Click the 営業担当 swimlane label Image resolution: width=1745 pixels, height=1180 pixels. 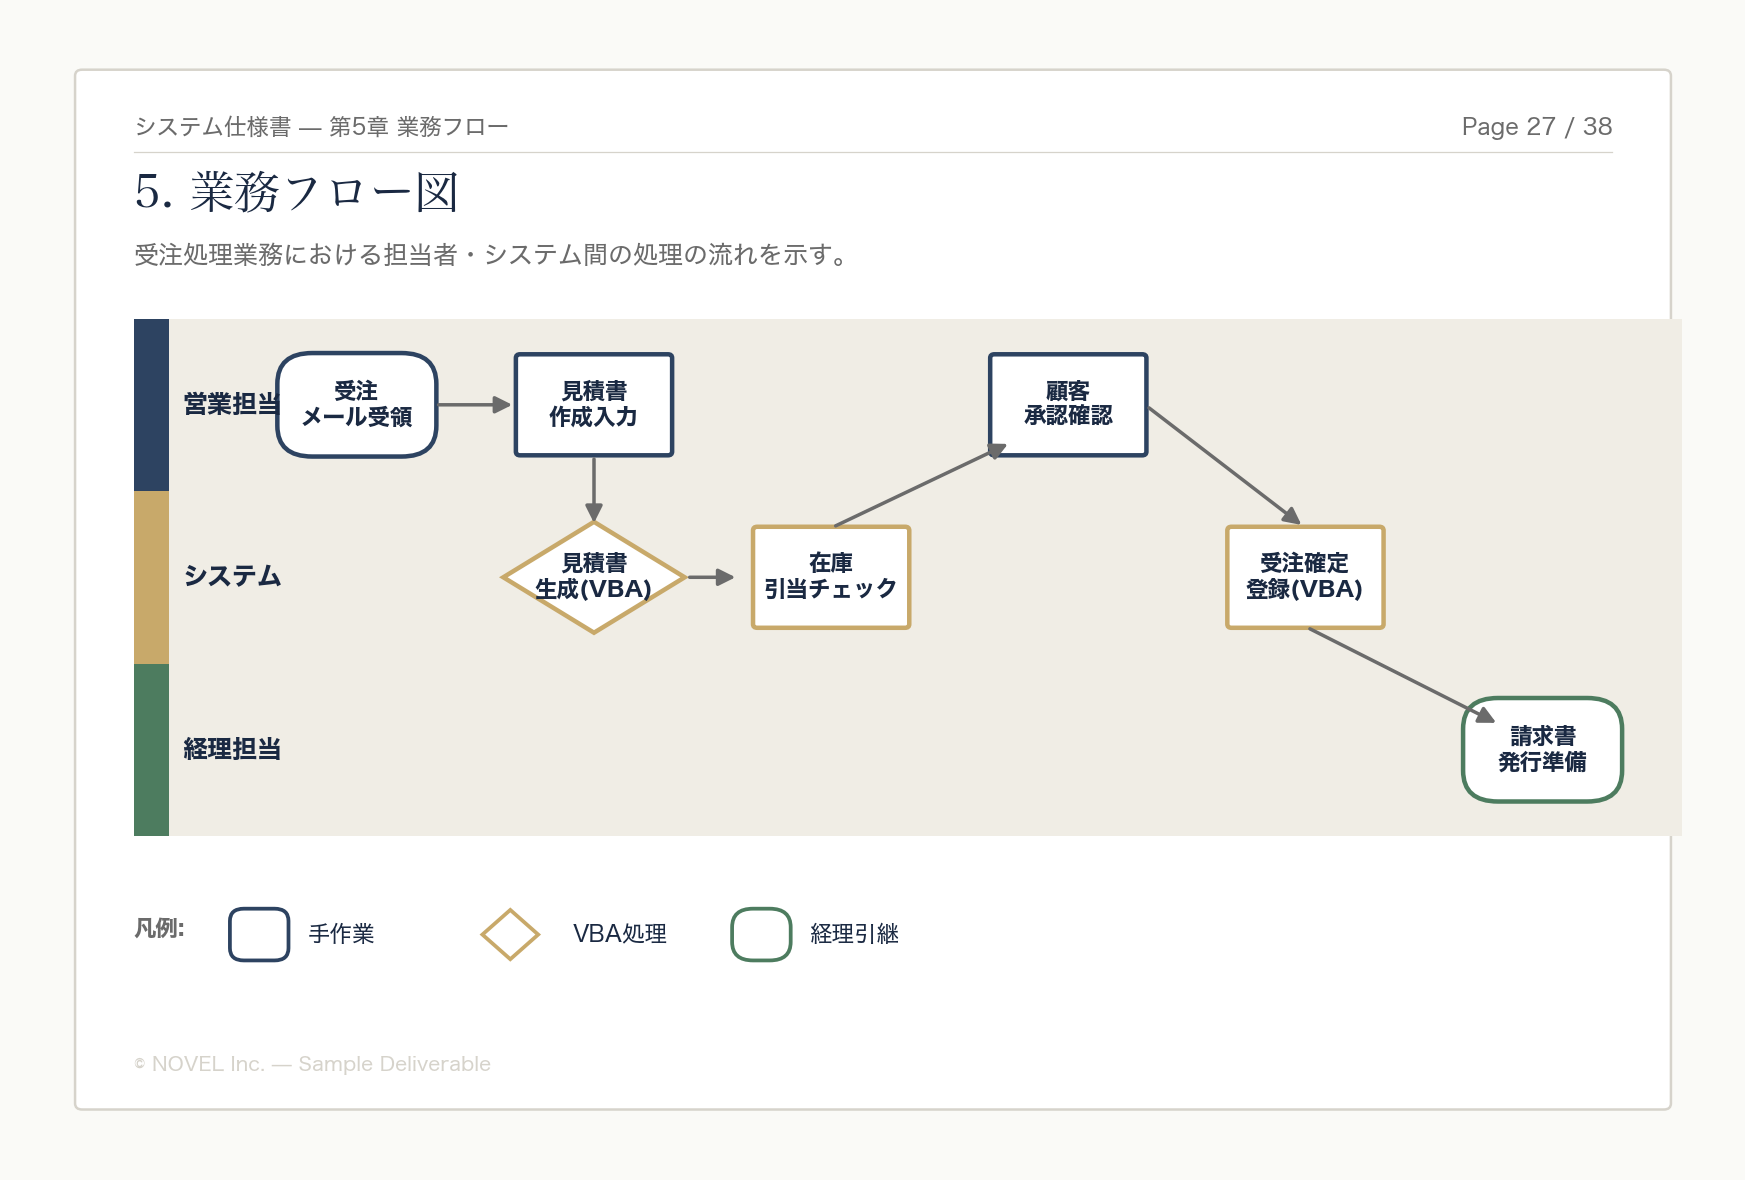click(x=231, y=404)
